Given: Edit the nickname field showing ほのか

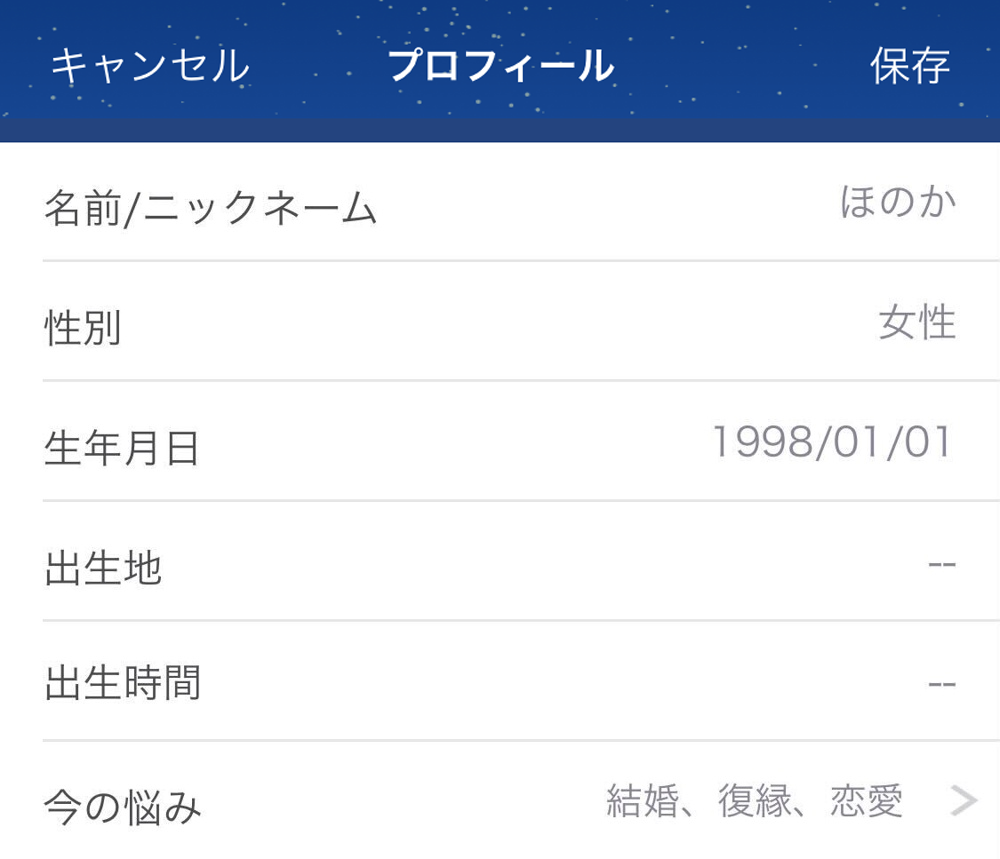Looking at the screenshot, I should click(x=897, y=202).
